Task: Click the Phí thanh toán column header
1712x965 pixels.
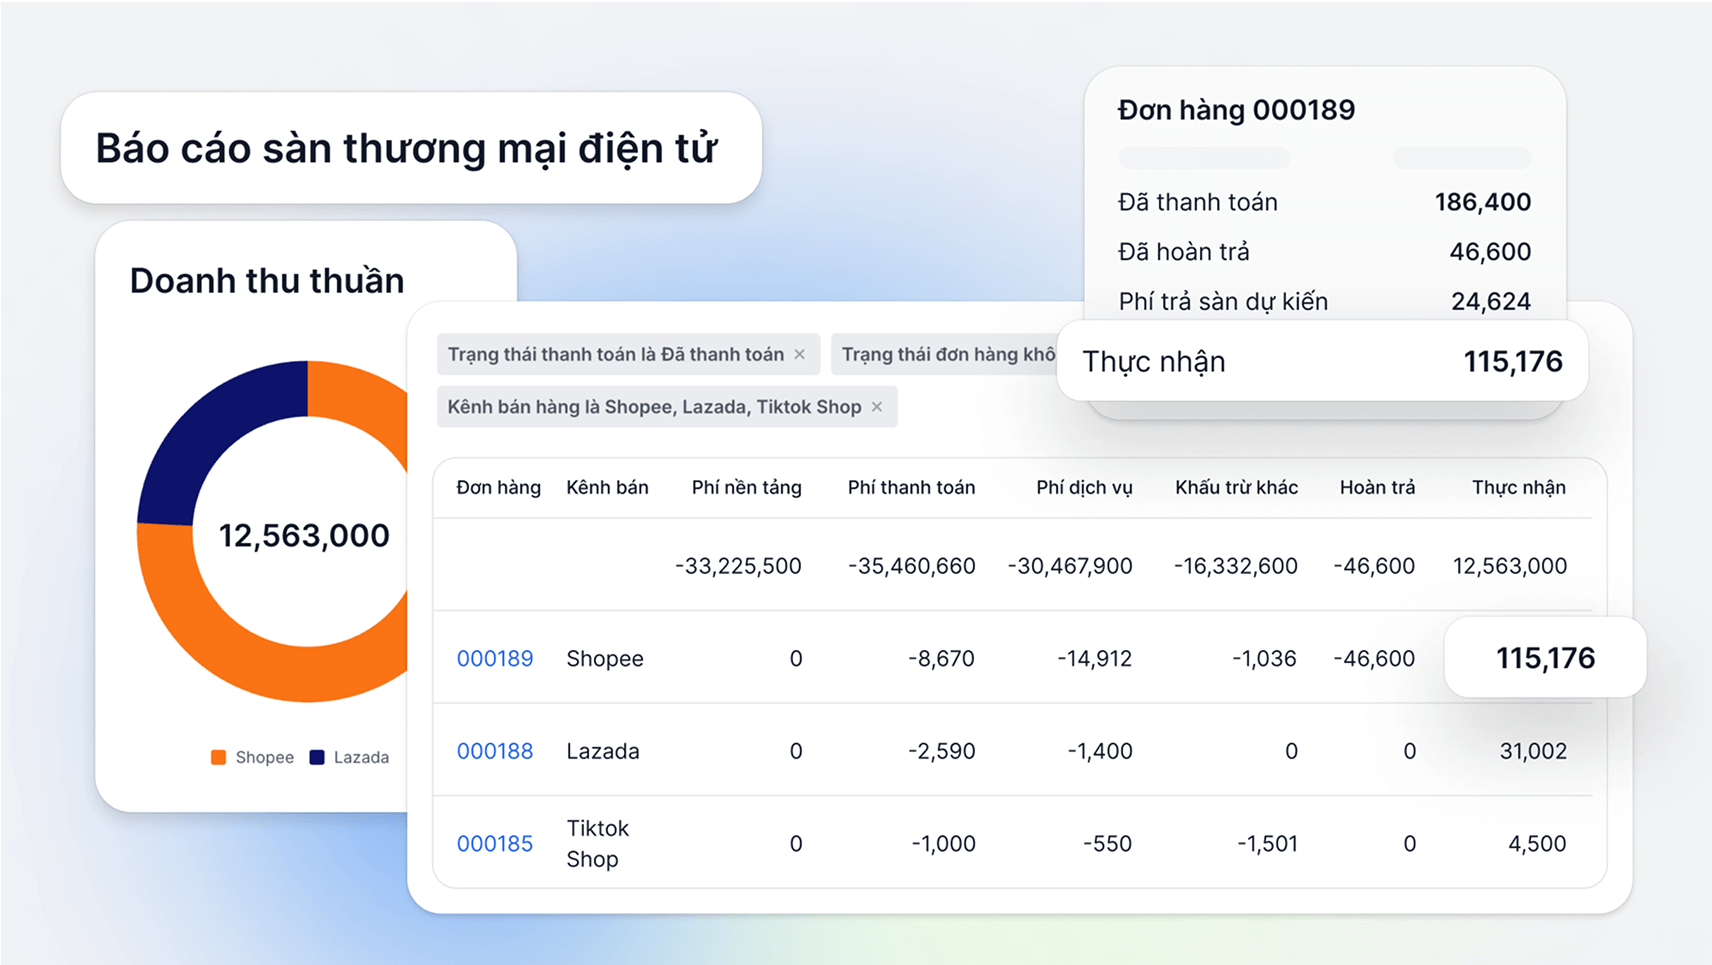Action: coord(911,487)
